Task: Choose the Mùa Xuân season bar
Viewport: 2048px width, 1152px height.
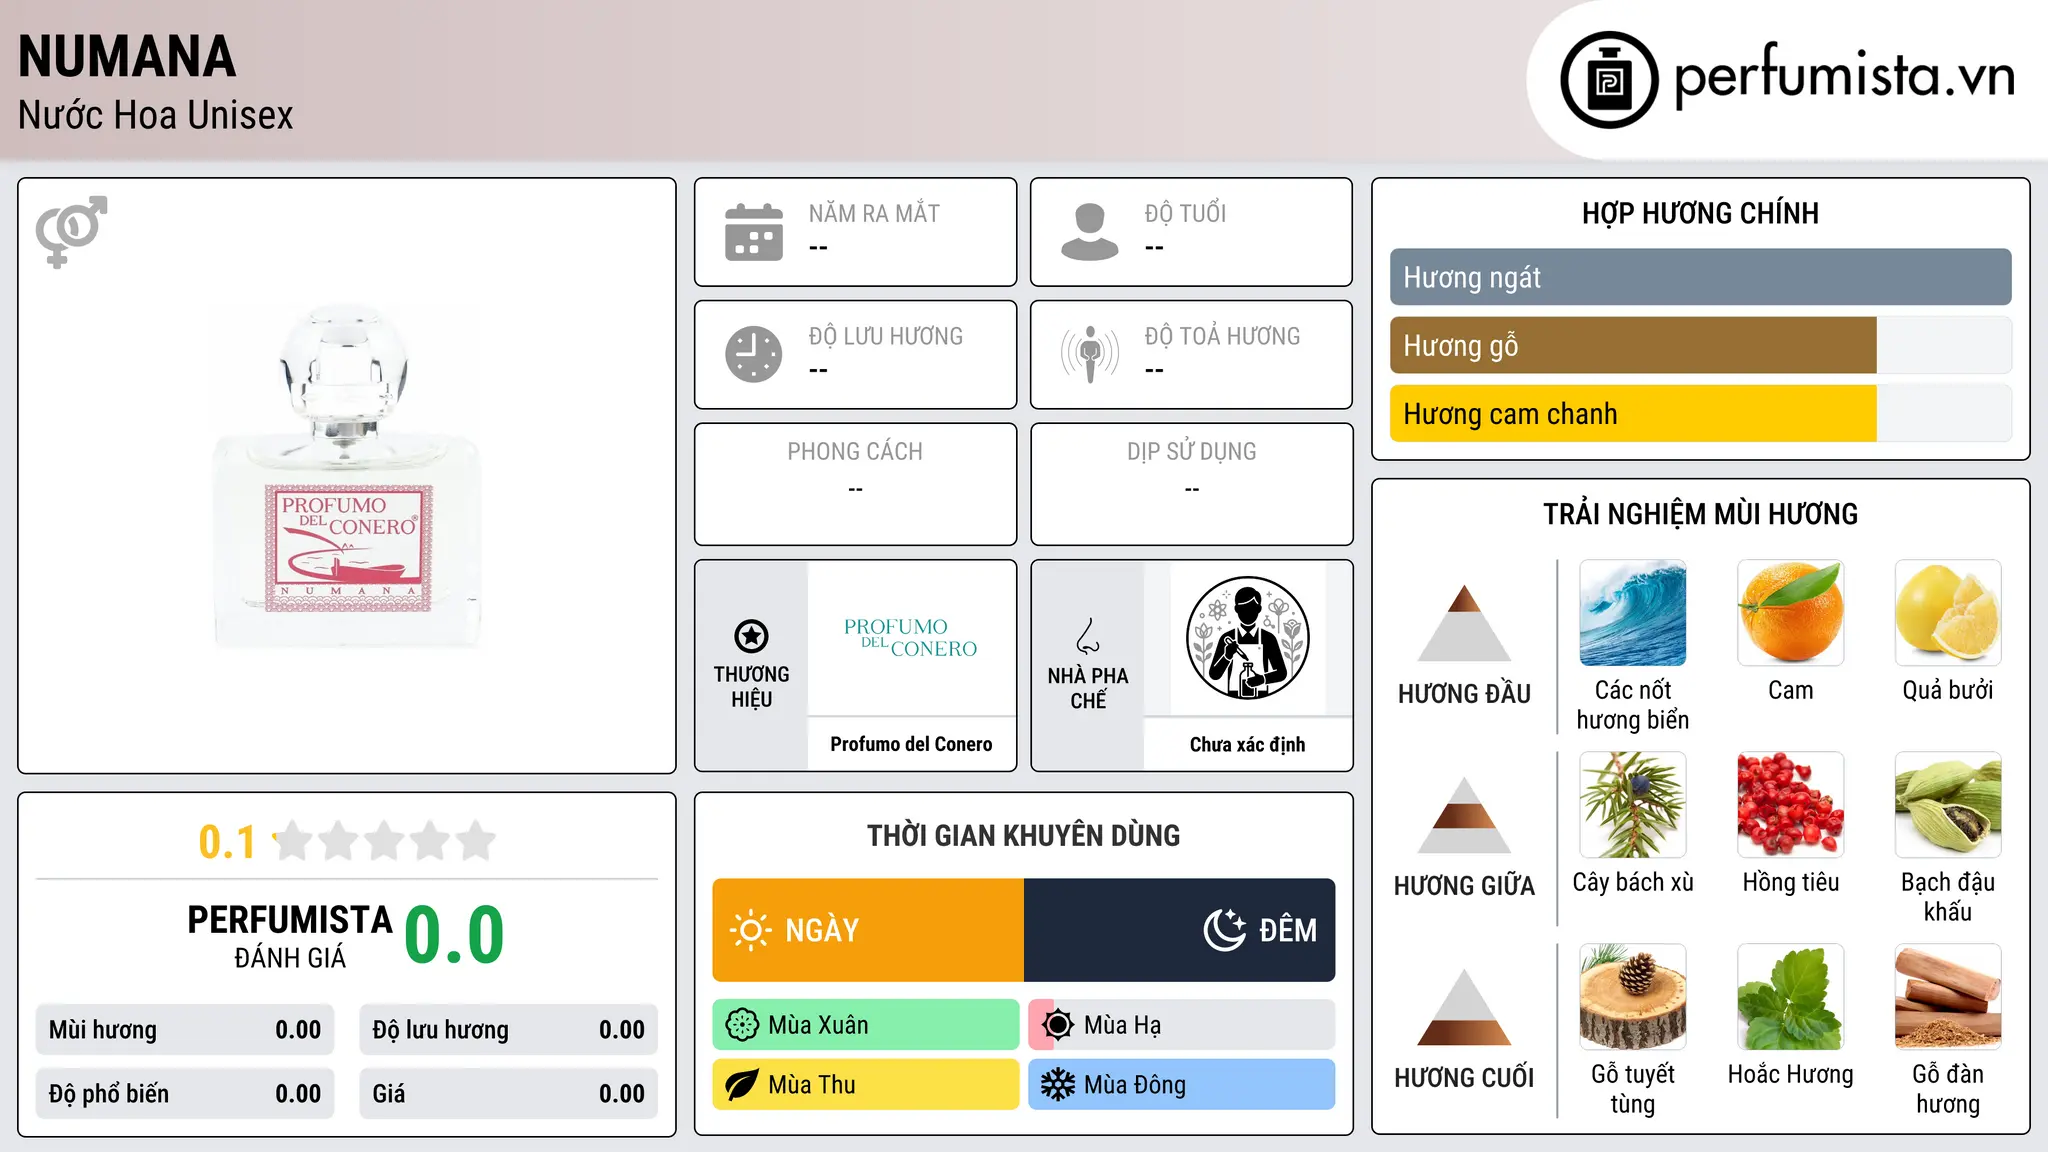Action: (x=866, y=1025)
